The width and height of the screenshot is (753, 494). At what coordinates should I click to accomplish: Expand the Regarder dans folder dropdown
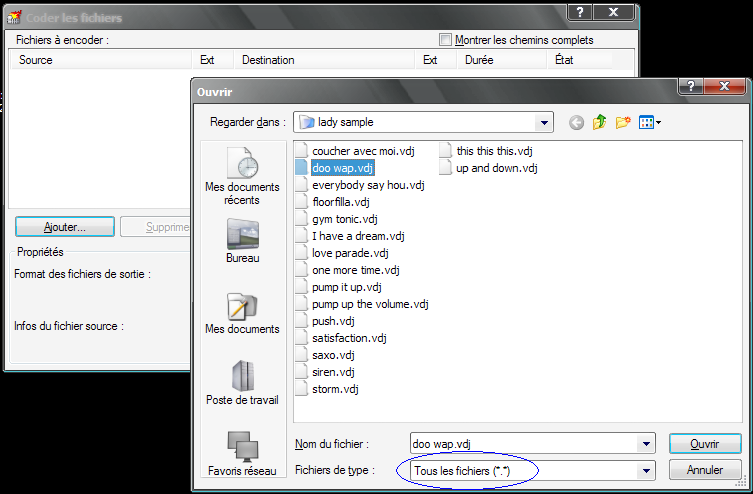pyautogui.click(x=543, y=123)
